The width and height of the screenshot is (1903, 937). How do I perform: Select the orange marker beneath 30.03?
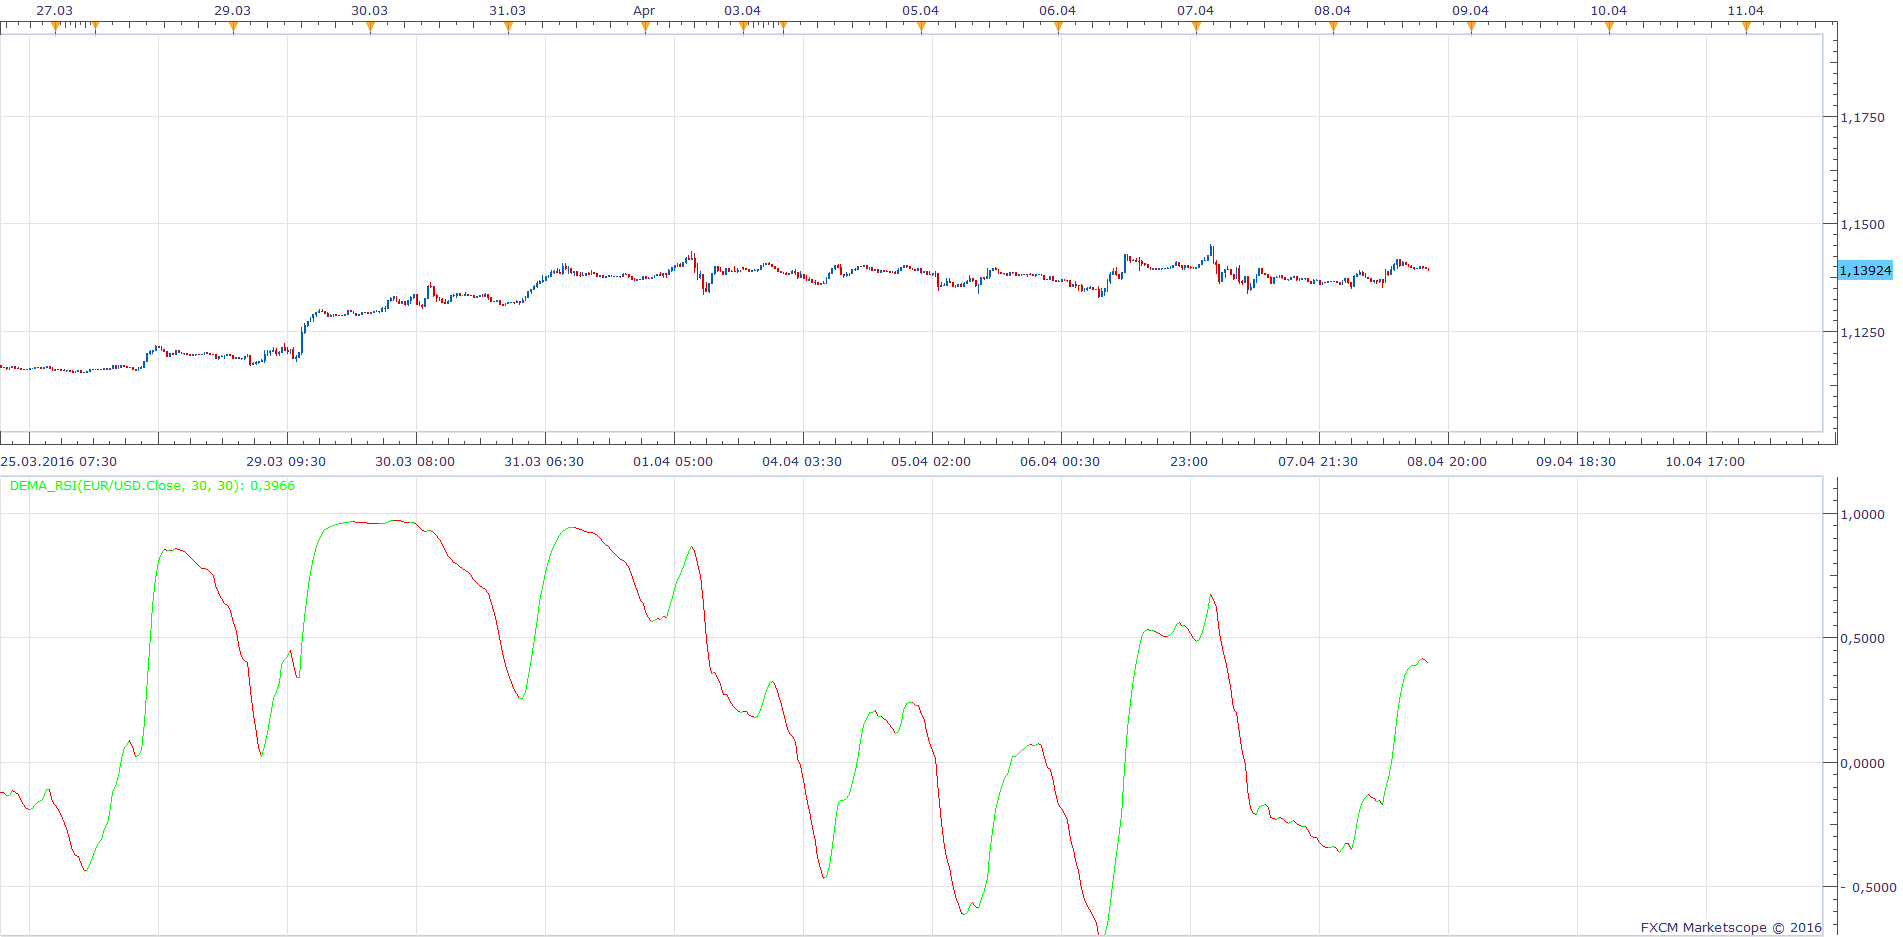pyautogui.click(x=370, y=28)
